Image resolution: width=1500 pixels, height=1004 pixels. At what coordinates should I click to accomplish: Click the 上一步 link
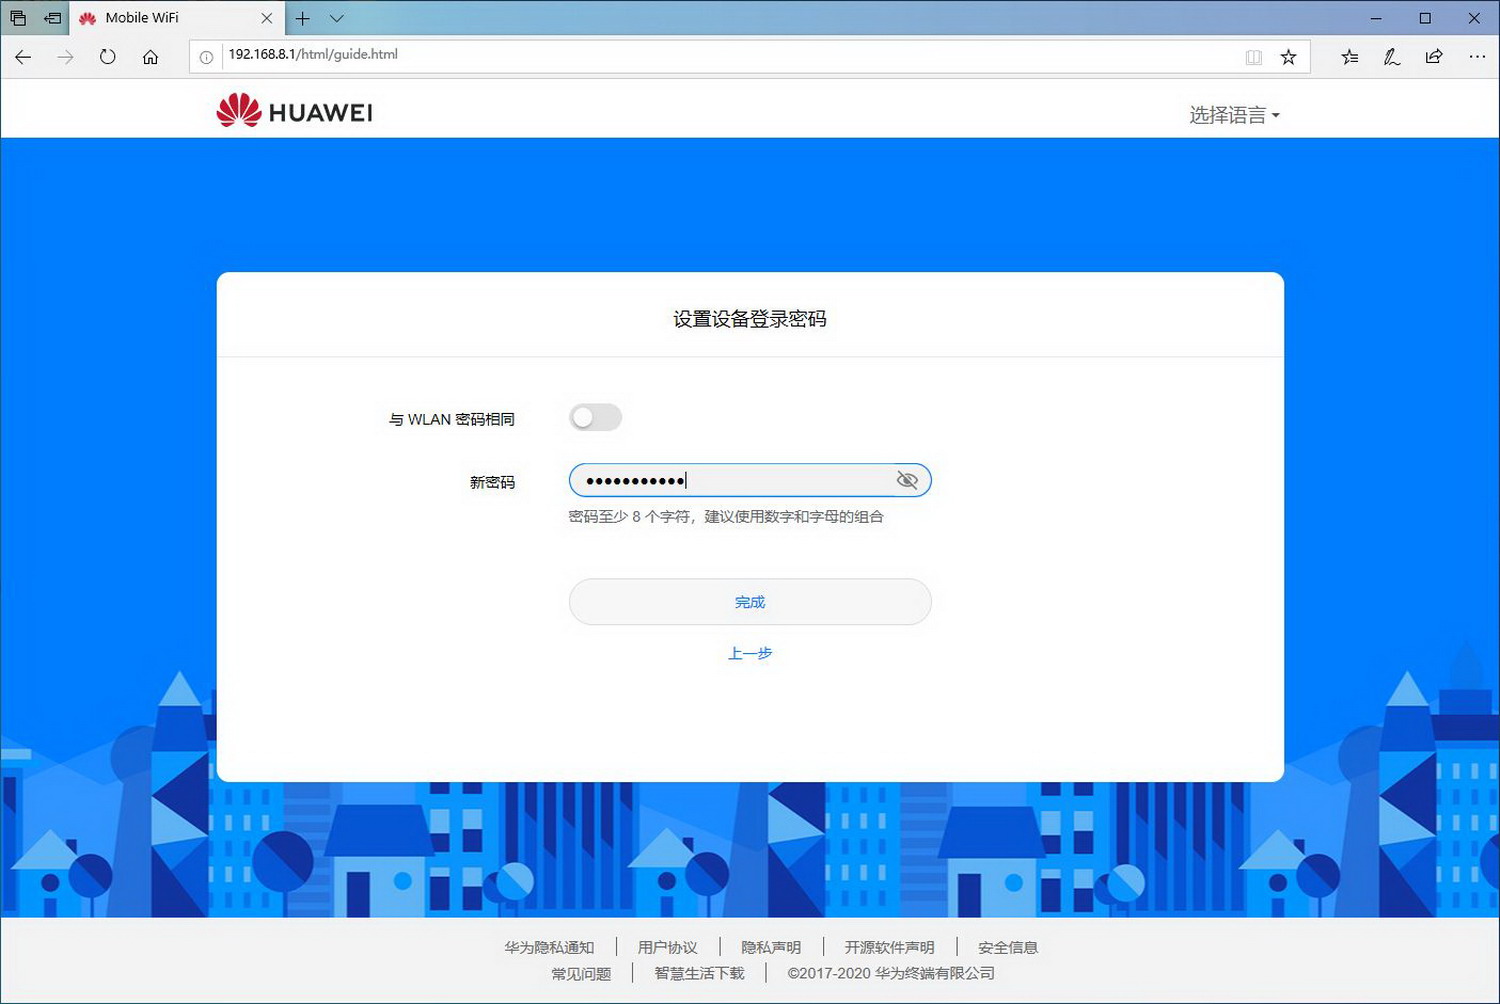pos(749,653)
